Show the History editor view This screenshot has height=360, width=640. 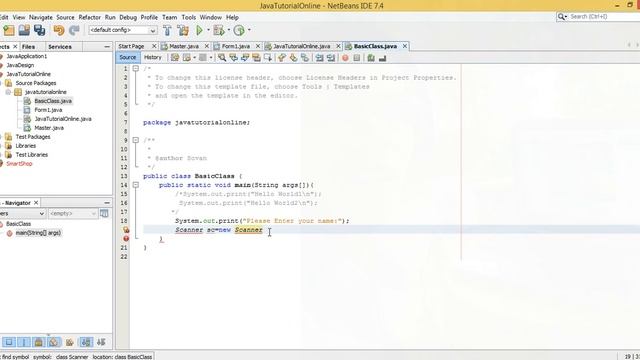click(x=153, y=58)
